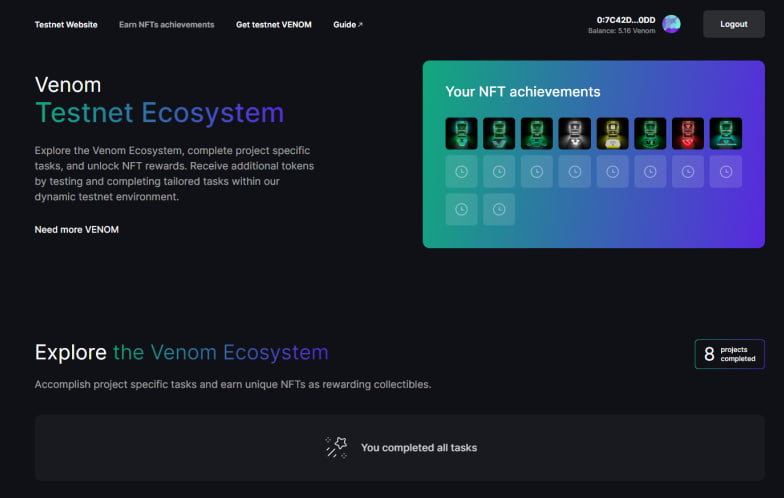The width and height of the screenshot is (784, 498).
Task: Click pending clock slot under third NFT
Action: coord(536,172)
